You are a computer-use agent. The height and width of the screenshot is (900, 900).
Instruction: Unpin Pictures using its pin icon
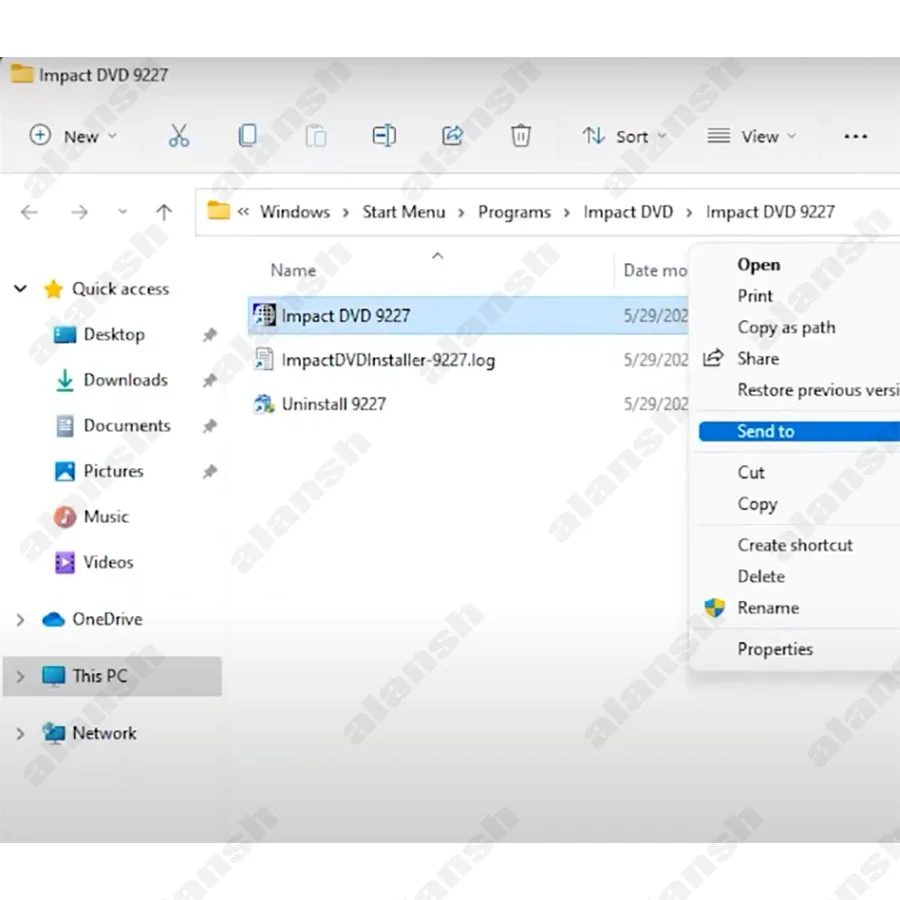tap(210, 471)
